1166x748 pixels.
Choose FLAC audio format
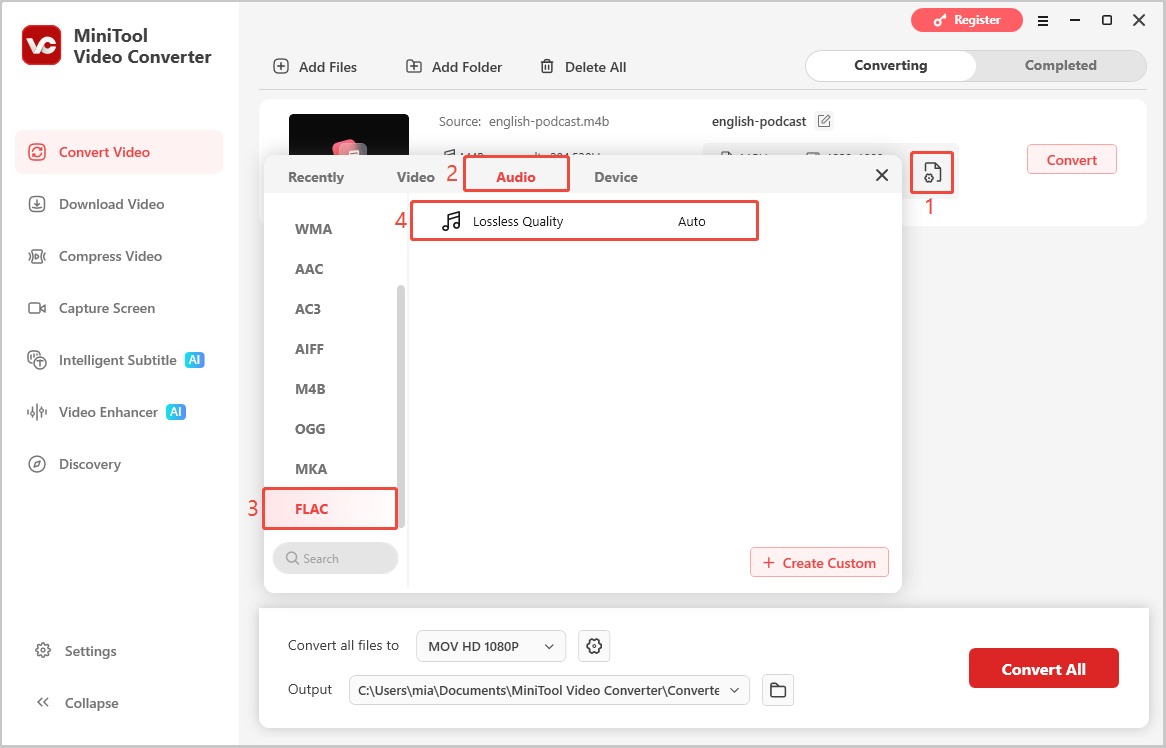[331, 509]
